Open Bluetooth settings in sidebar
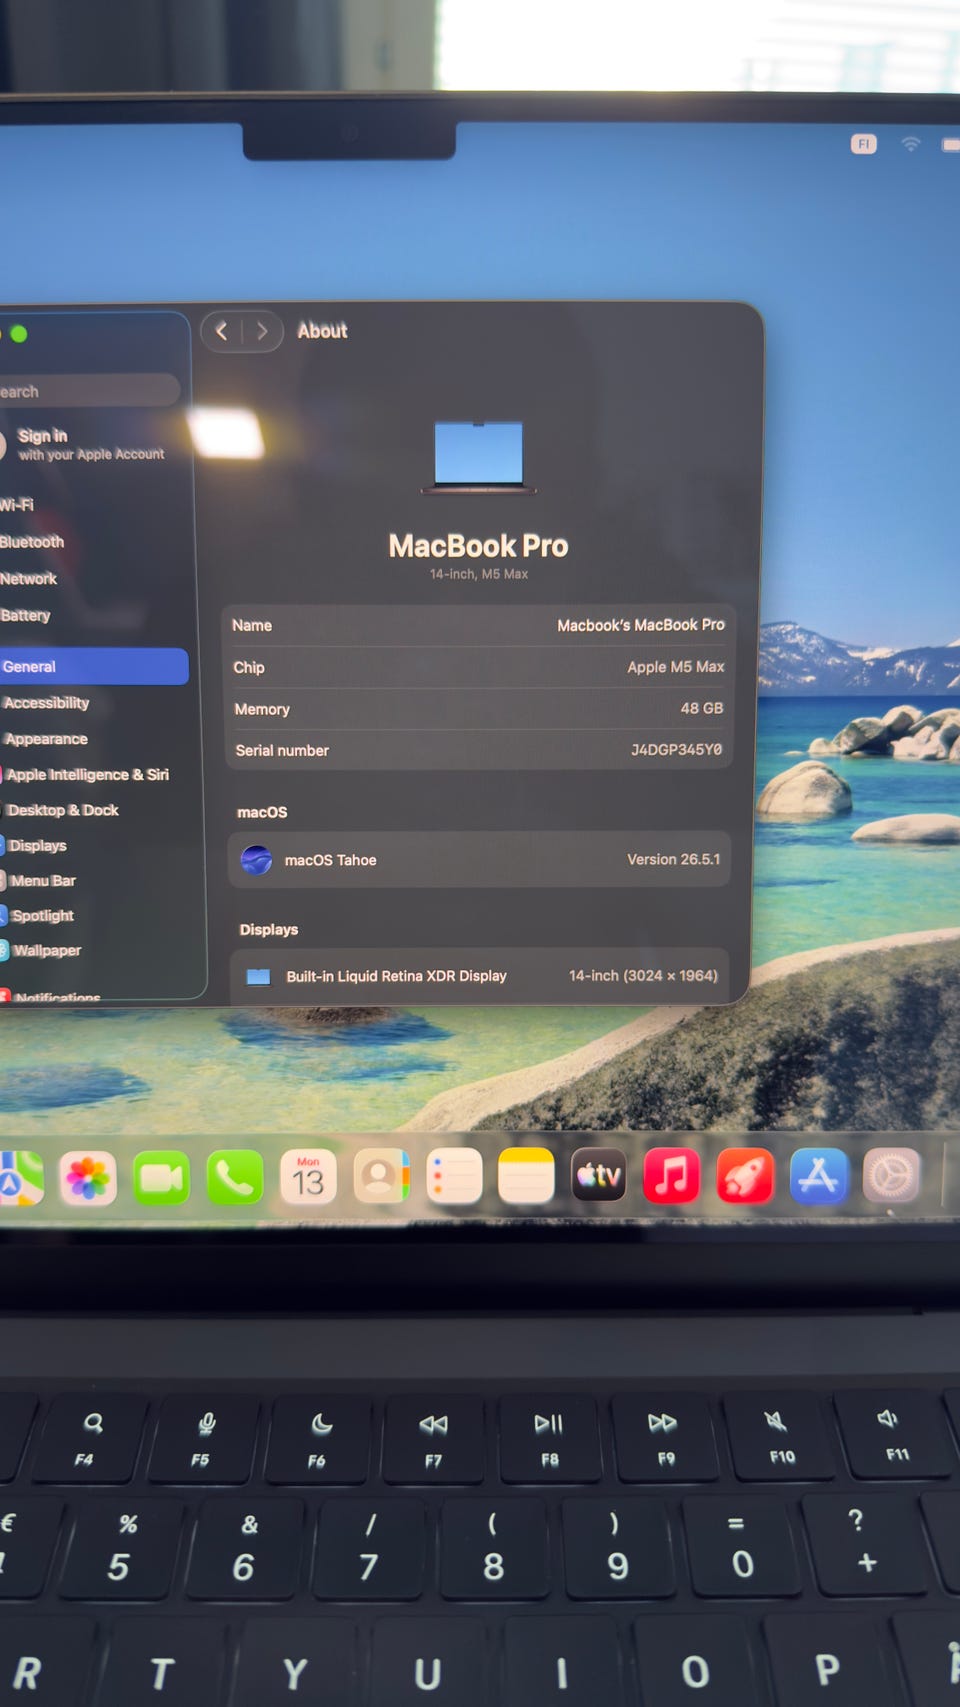Screen dimensions: 960x1707 click(x=32, y=542)
